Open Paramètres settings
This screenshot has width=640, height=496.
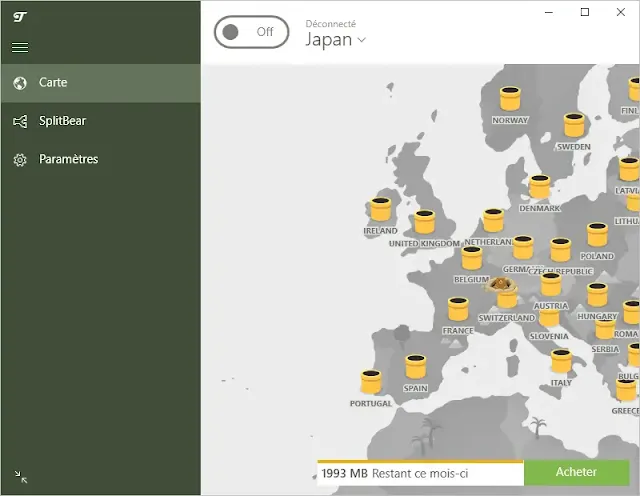(101, 159)
